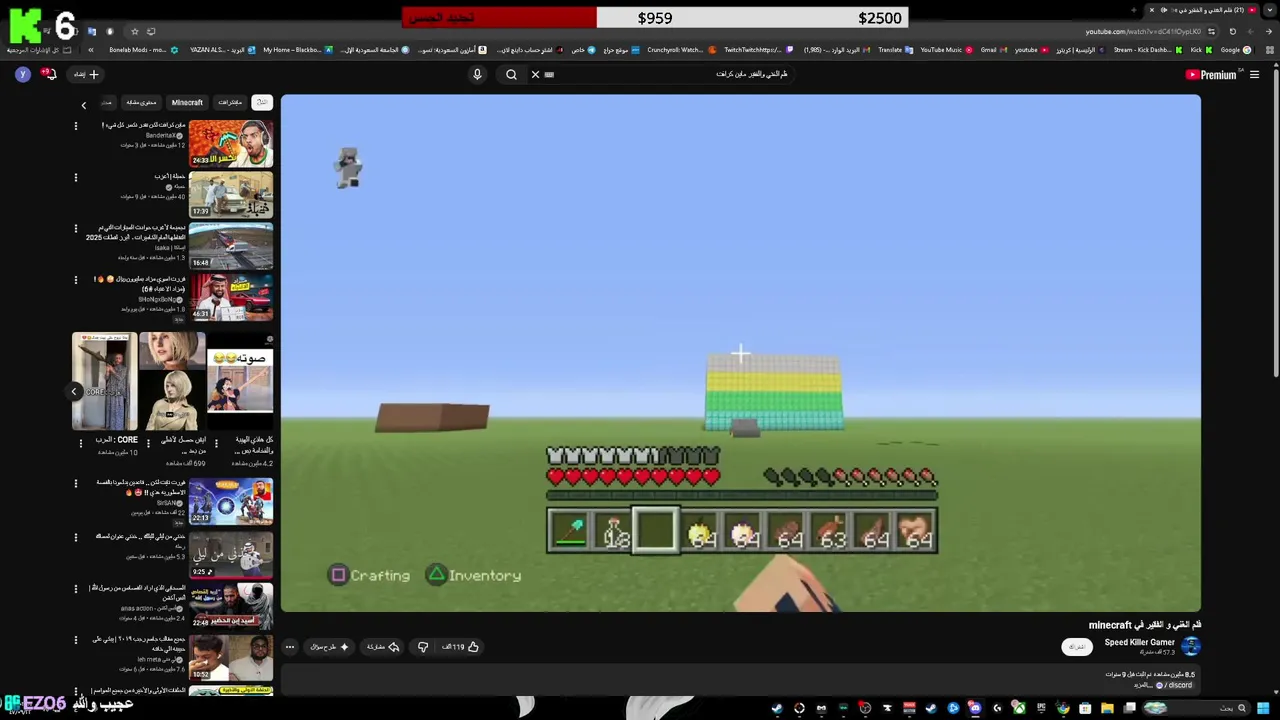Clear the YouTube search box text

(535, 74)
